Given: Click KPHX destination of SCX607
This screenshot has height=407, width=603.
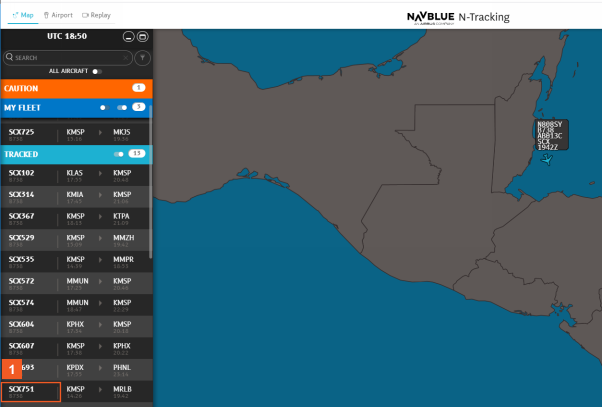Looking at the screenshot, I should click(x=122, y=346).
